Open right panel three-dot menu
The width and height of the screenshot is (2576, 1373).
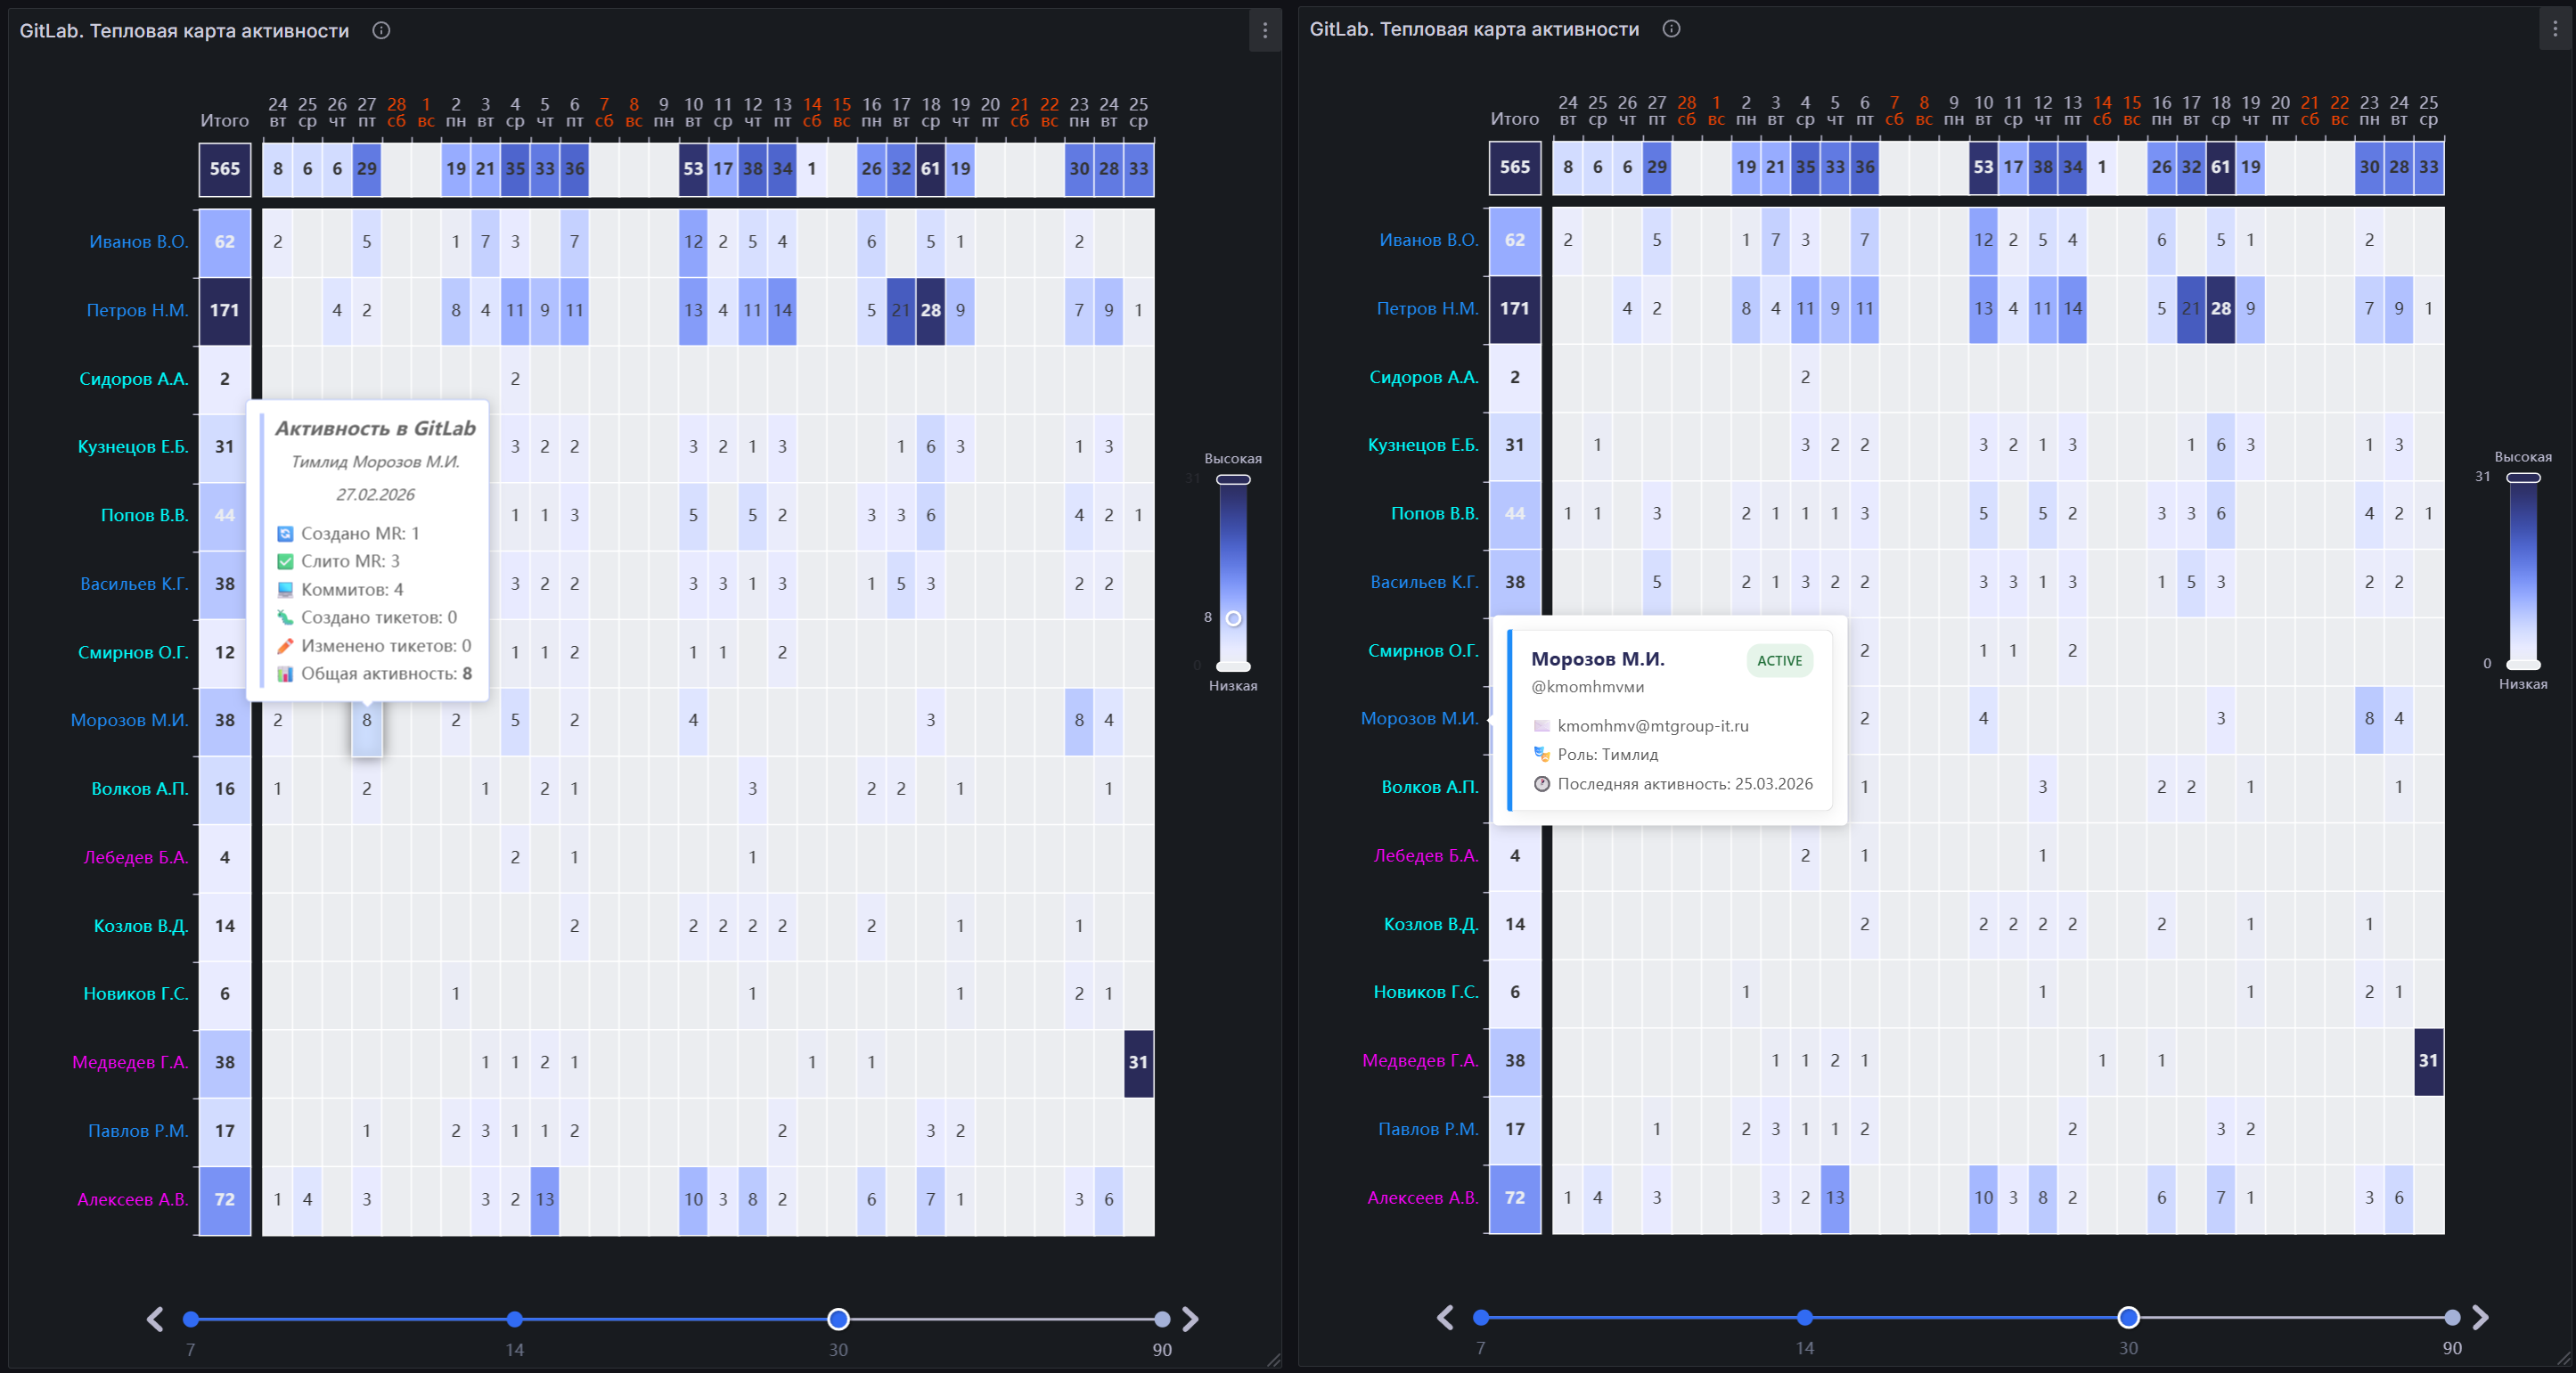2555,29
